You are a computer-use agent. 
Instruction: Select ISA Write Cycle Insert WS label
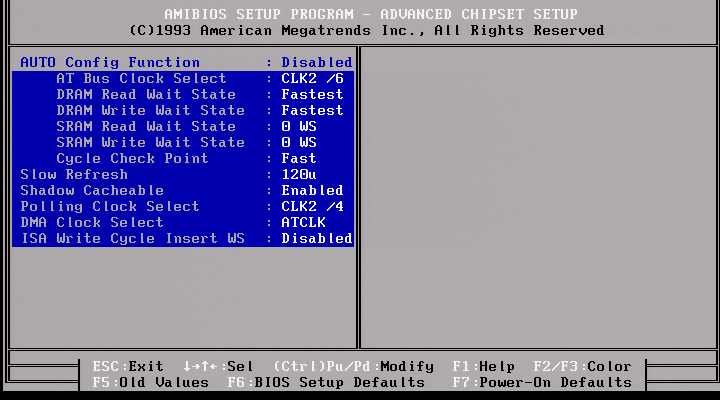pos(133,238)
